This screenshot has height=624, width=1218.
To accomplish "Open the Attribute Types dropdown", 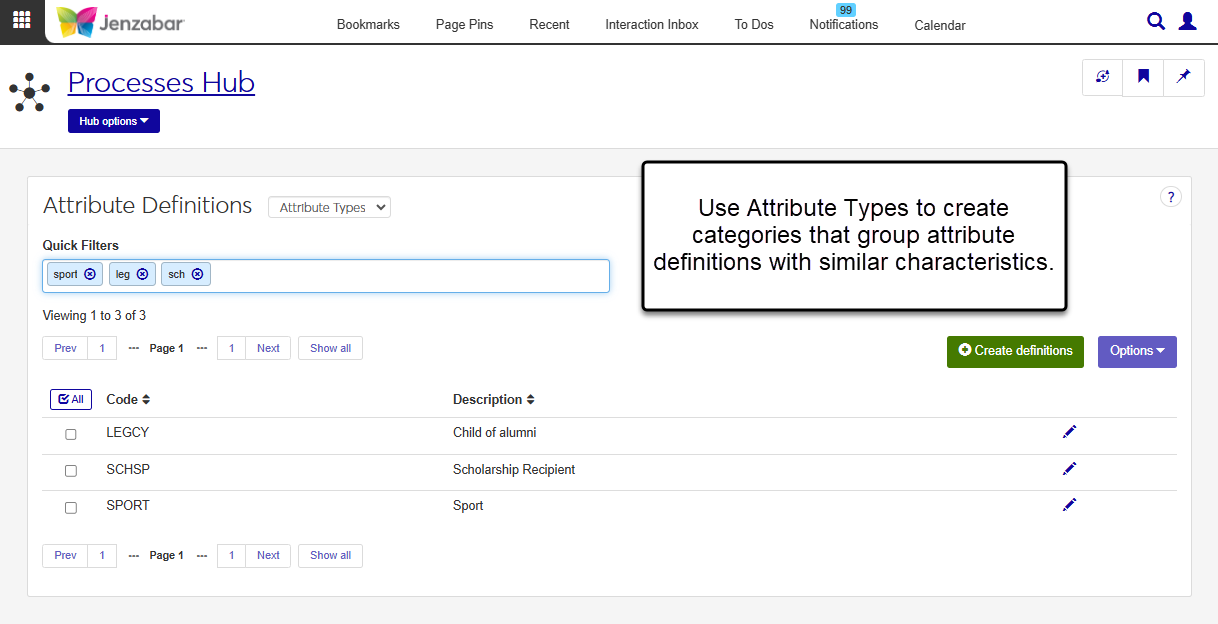I will click(x=329, y=208).
